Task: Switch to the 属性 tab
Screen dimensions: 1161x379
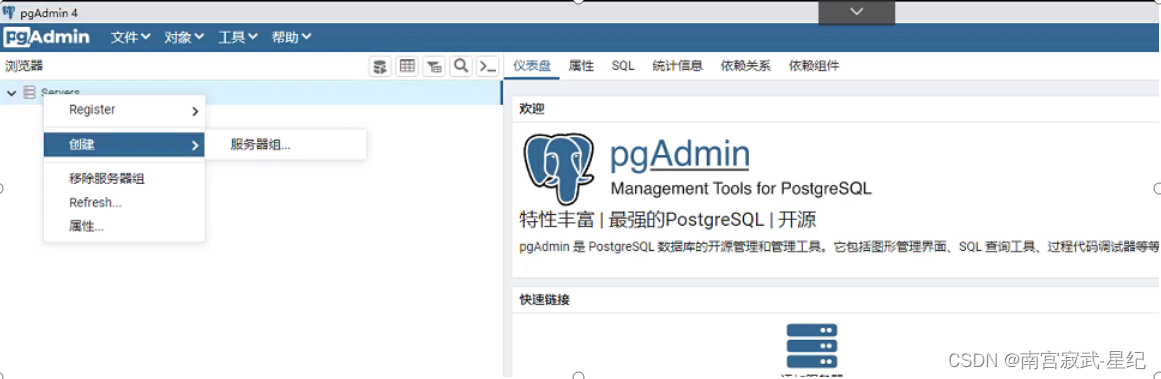Action: [581, 66]
